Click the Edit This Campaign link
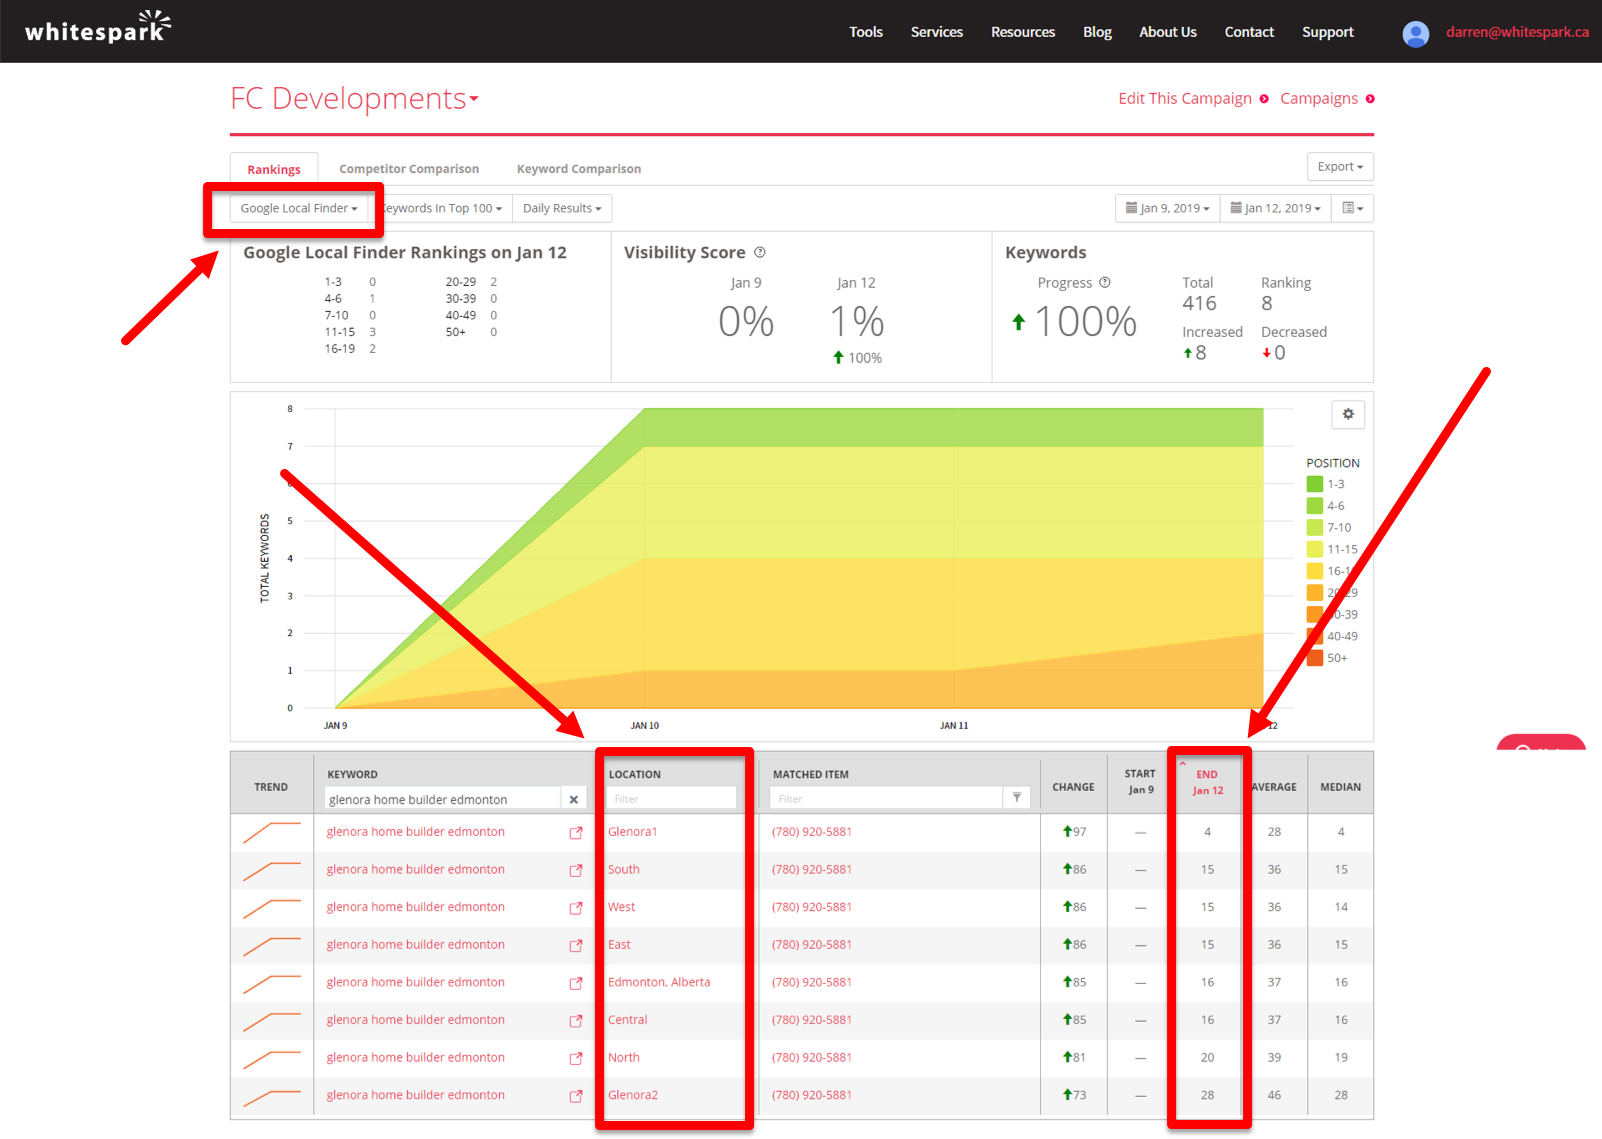 1185,98
